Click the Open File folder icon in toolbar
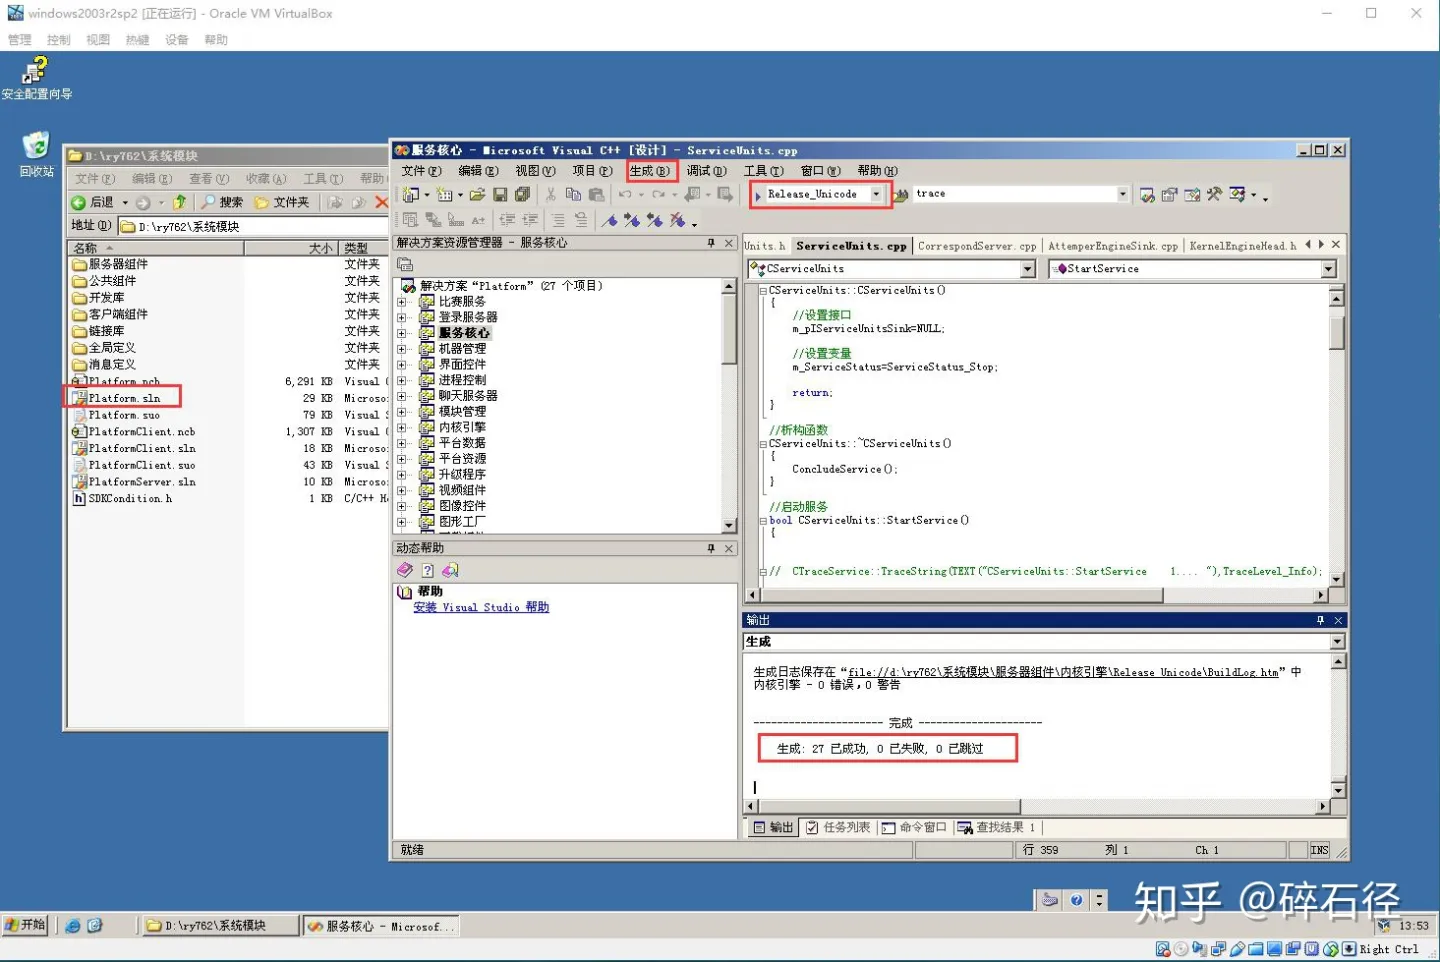 pos(477,194)
